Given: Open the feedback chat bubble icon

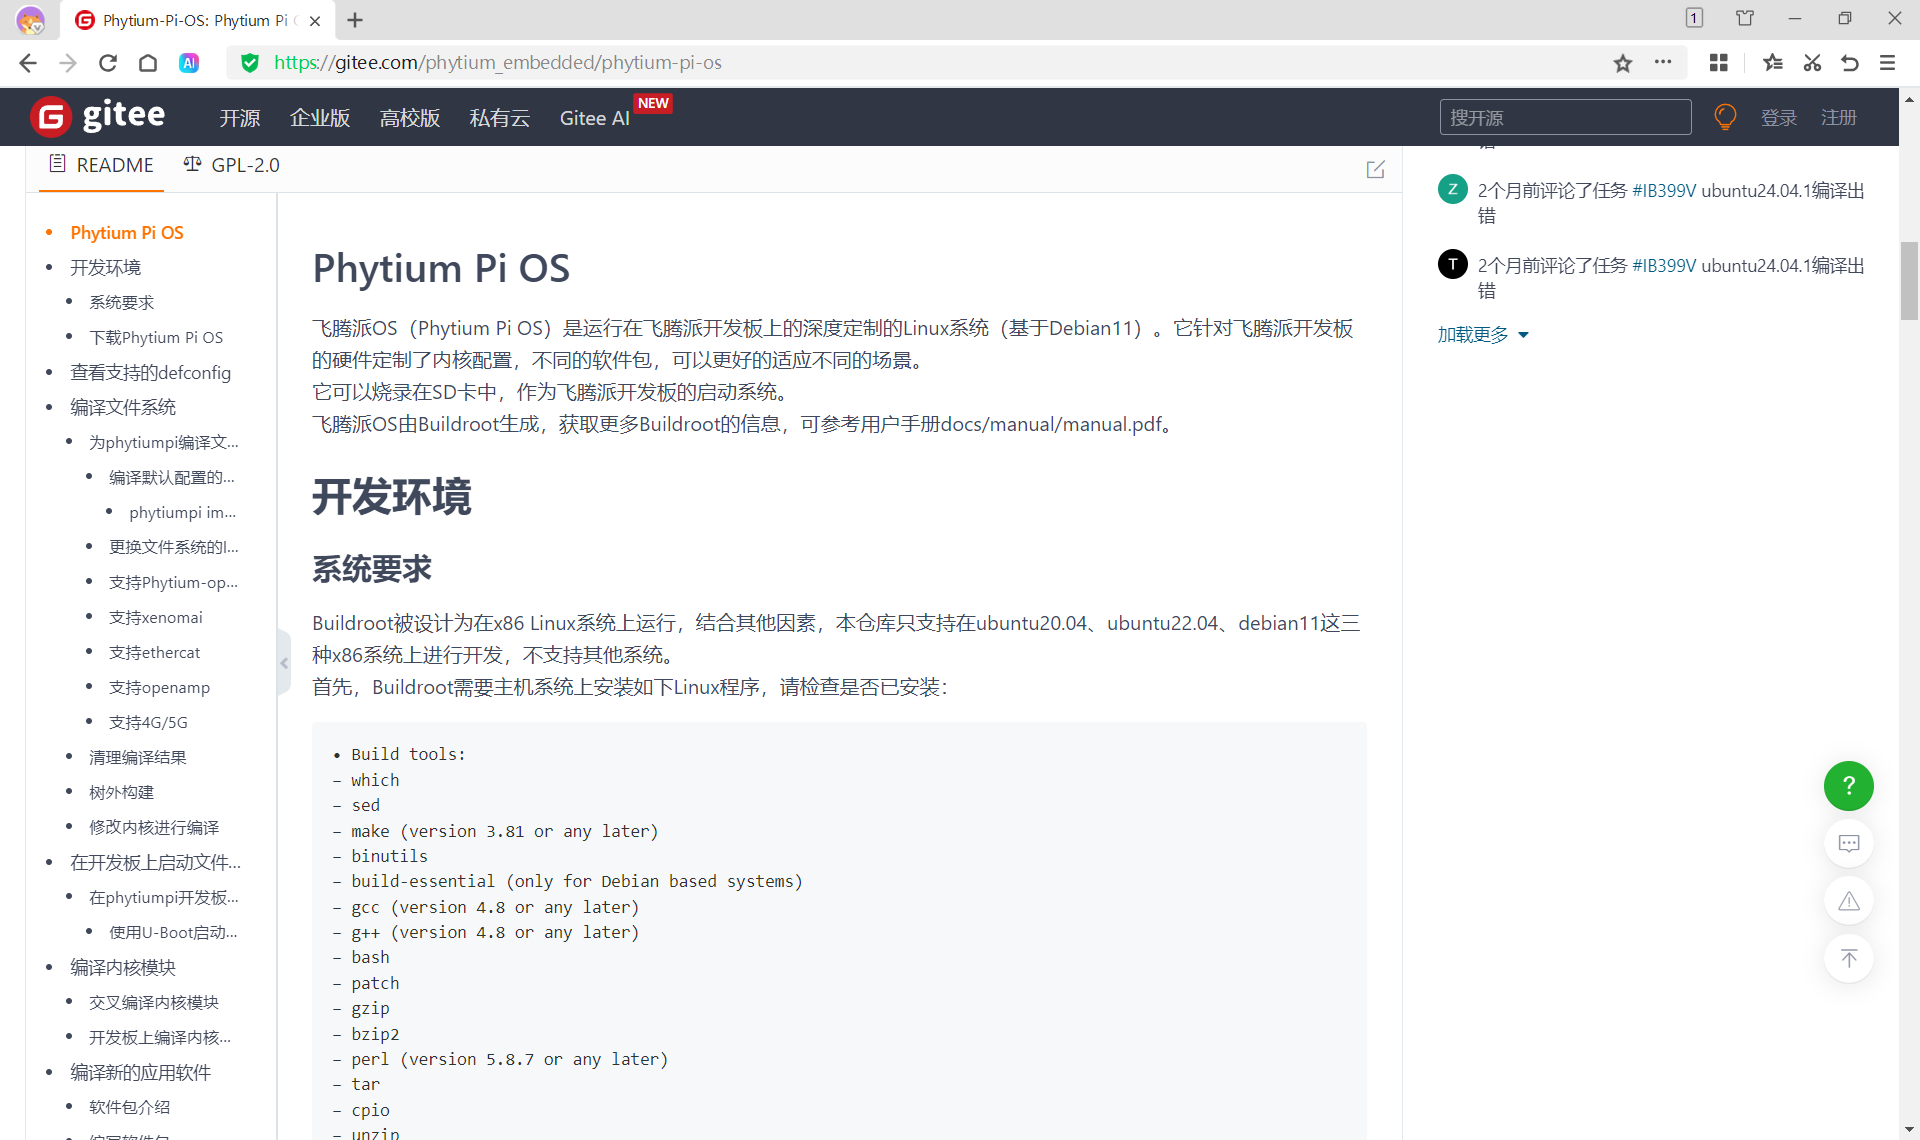Looking at the screenshot, I should click(x=1848, y=843).
